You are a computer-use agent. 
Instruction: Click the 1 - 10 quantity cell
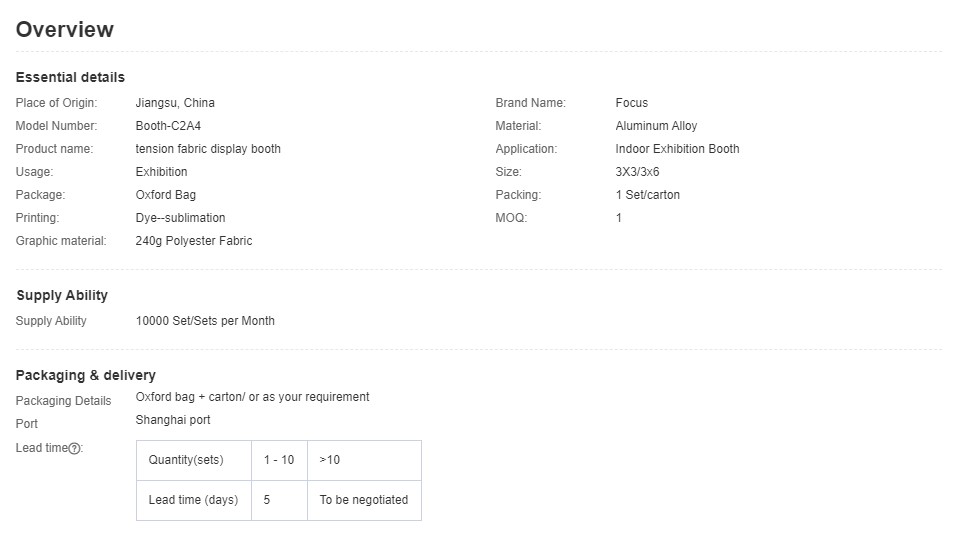tap(279, 460)
